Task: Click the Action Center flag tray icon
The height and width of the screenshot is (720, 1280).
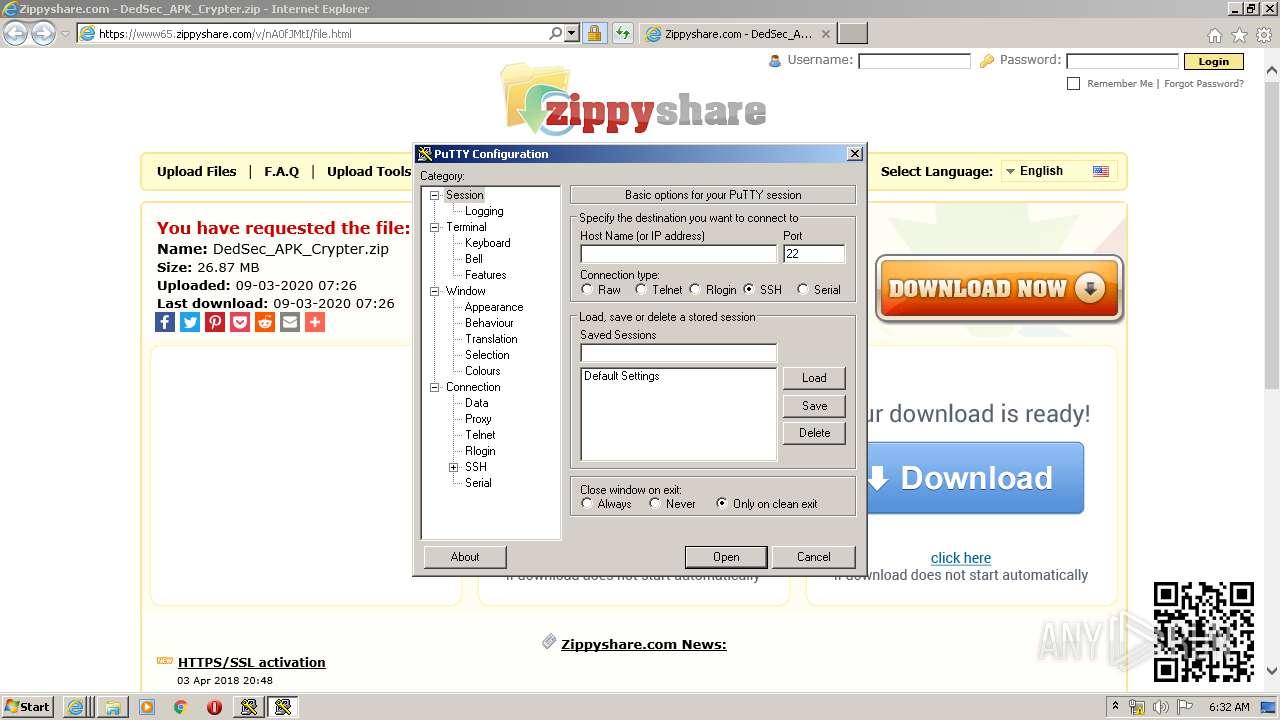Action: point(1184,706)
